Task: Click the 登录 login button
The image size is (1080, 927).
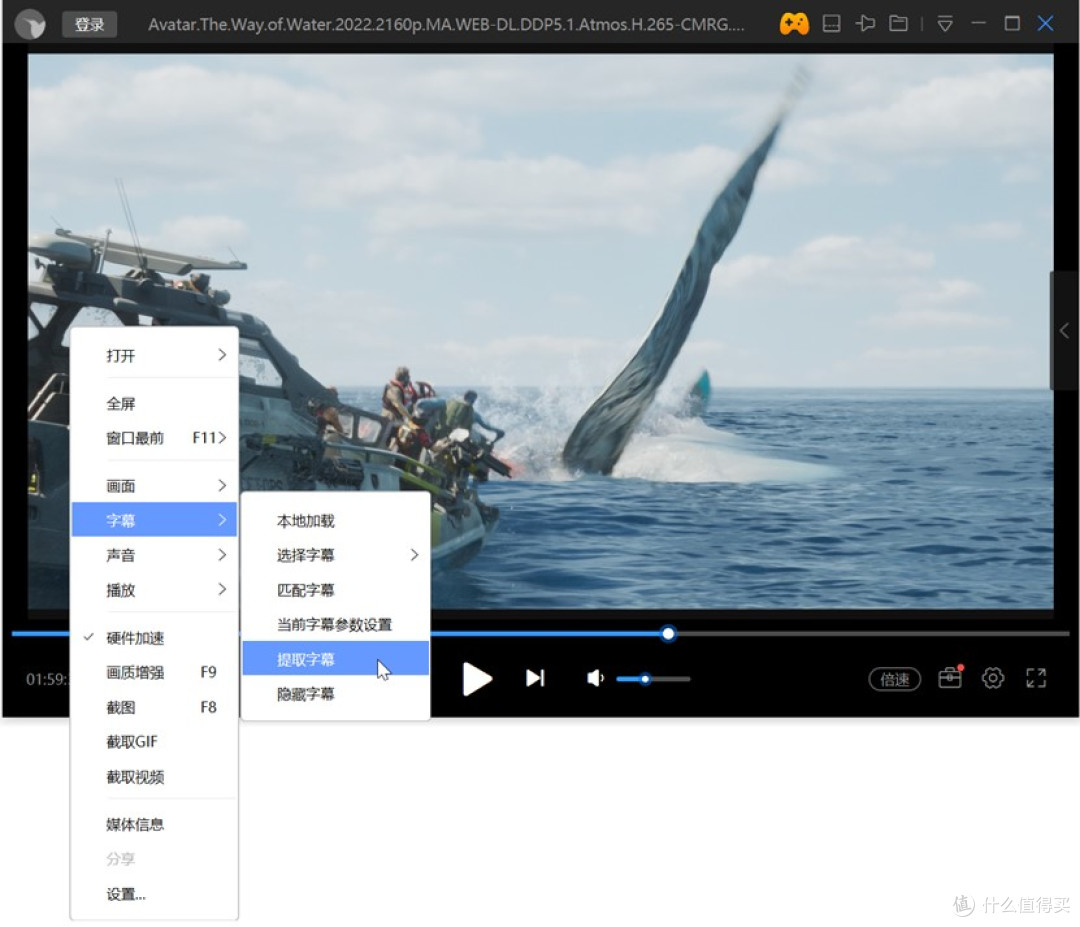Action: pyautogui.click(x=89, y=24)
